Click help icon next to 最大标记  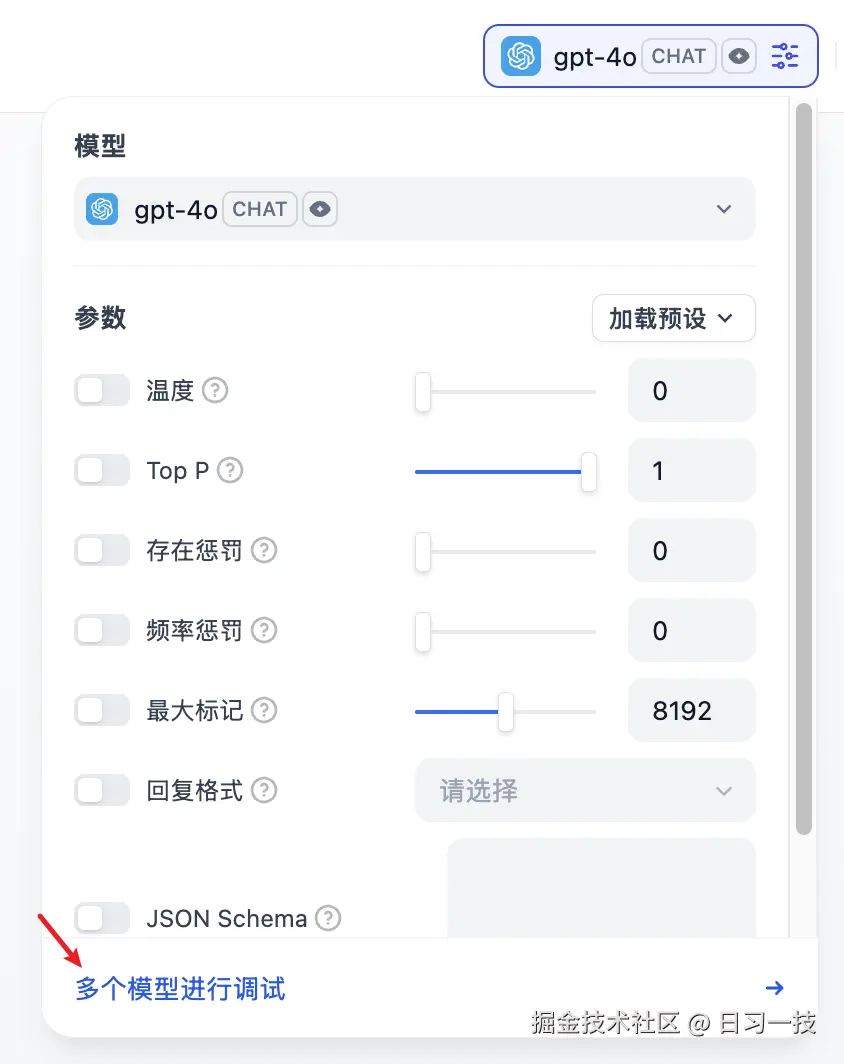(x=264, y=710)
